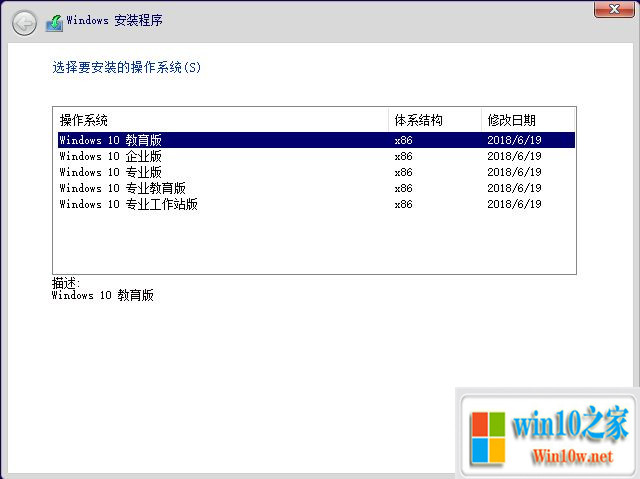Viewport: 640px width, 479px height.
Task: Click x86 cell of 专业版 row
Action: coord(403,172)
